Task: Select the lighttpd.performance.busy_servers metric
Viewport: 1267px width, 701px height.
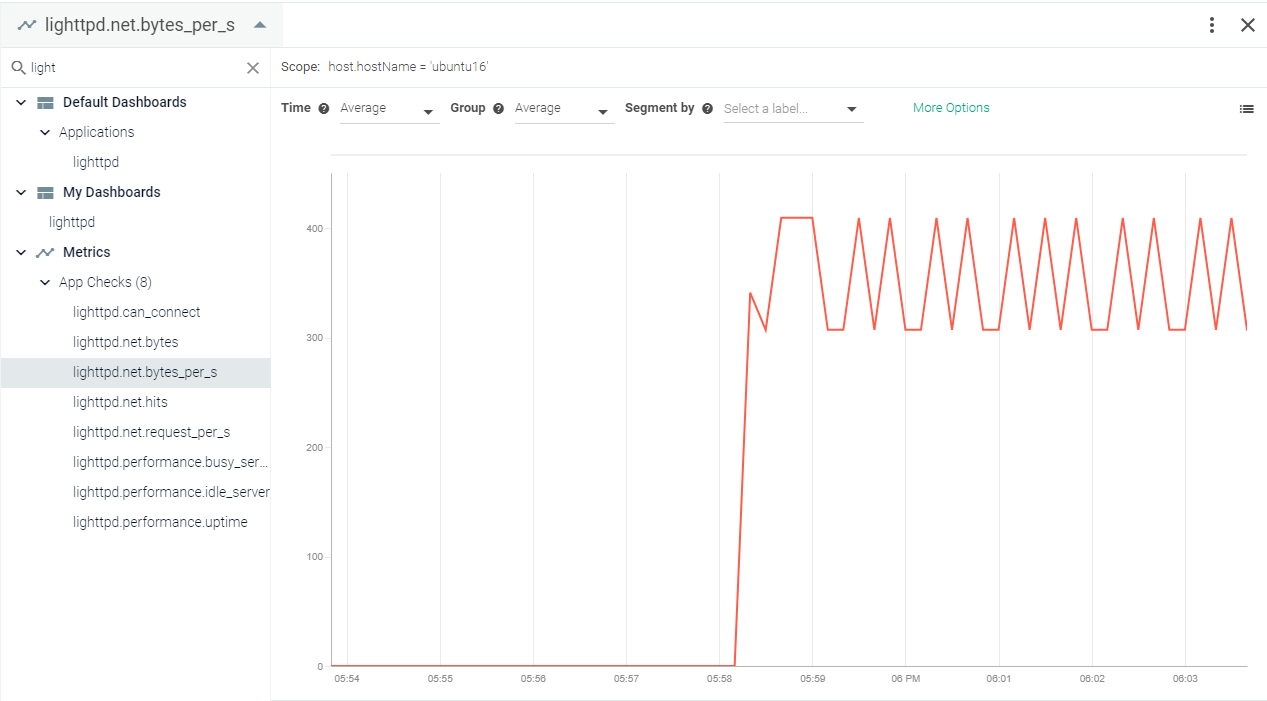Action: click(x=171, y=462)
